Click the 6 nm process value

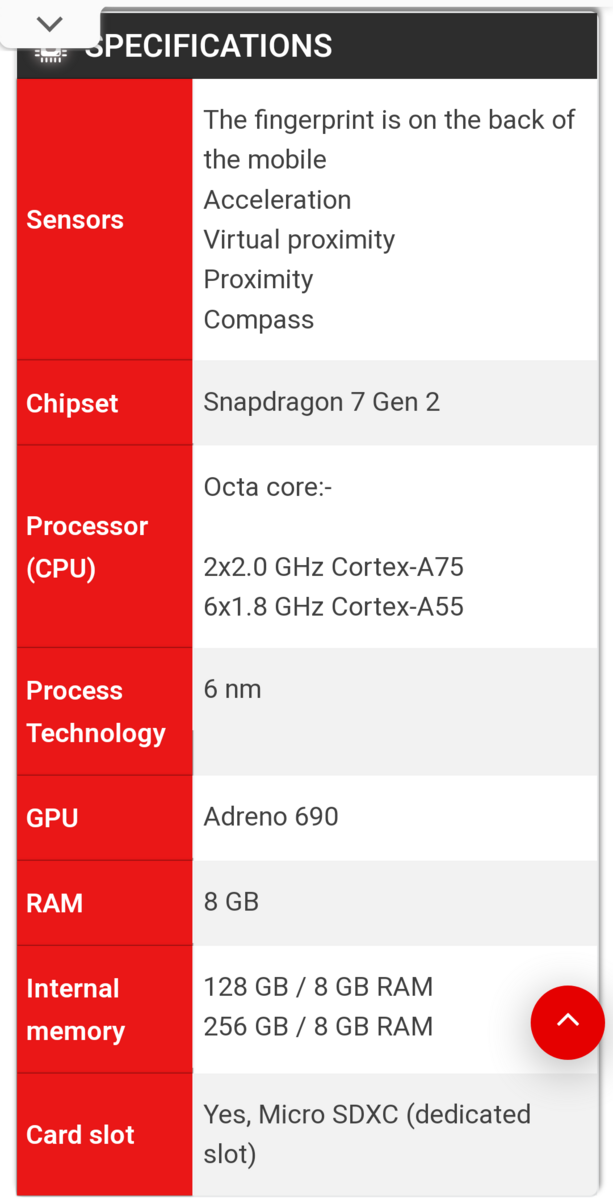[232, 688]
